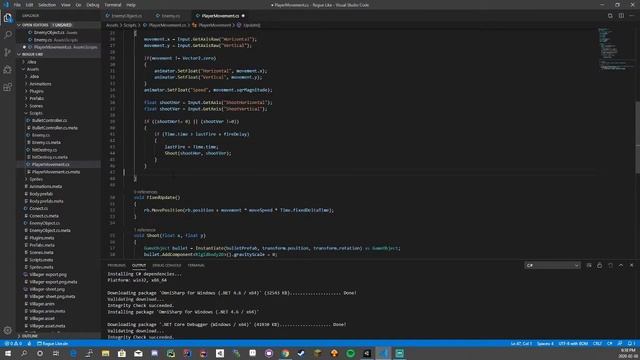Screen dimensions: 640x360
Task: Close the output panel with the X
Action: tap(631, 265)
